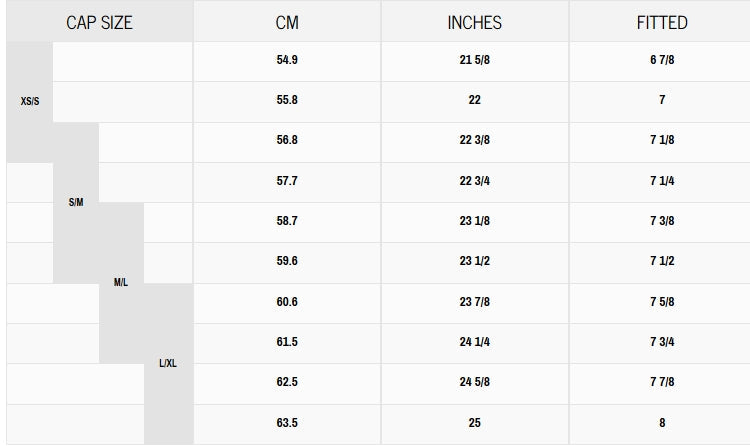
Task: Click the CAP SIZE column header
Action: click(99, 22)
